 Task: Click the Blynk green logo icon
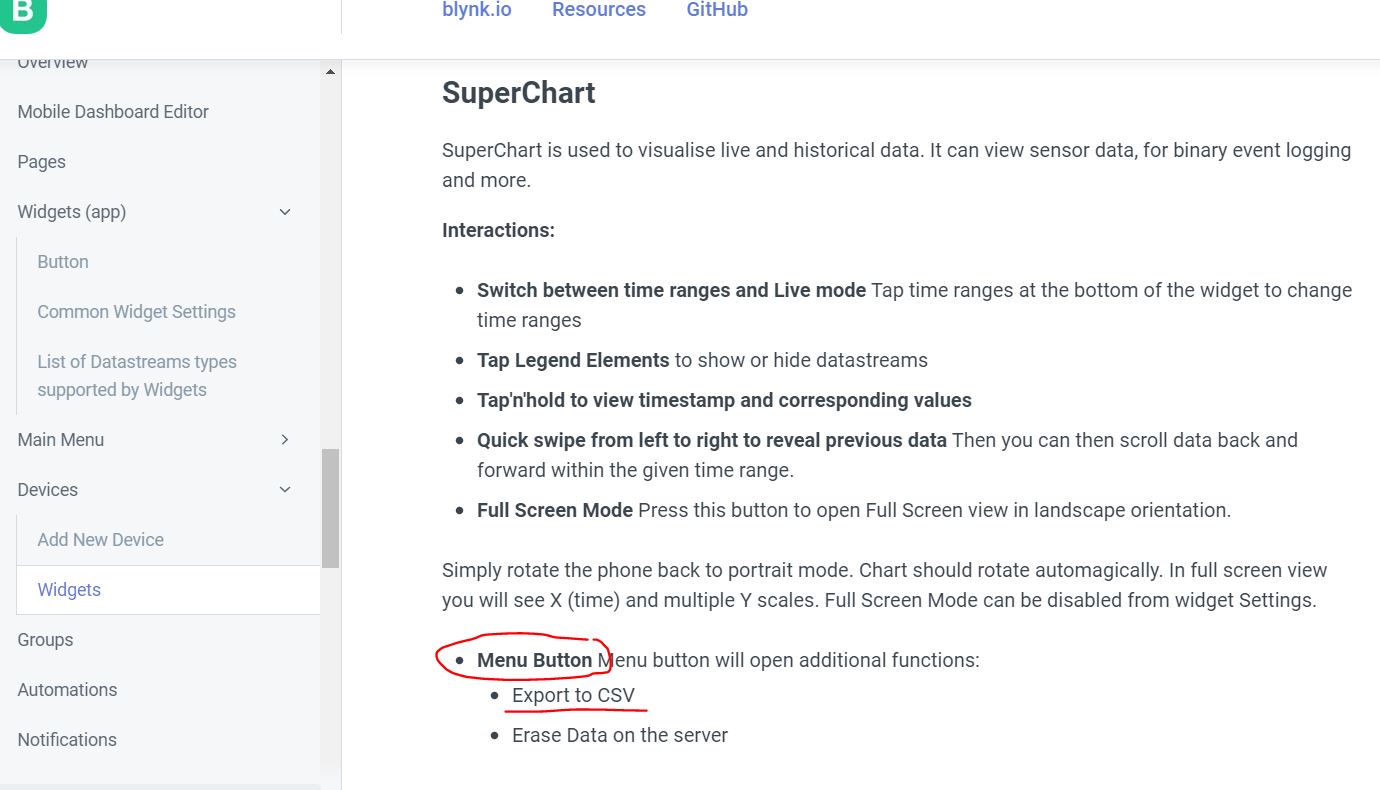click(23, 14)
